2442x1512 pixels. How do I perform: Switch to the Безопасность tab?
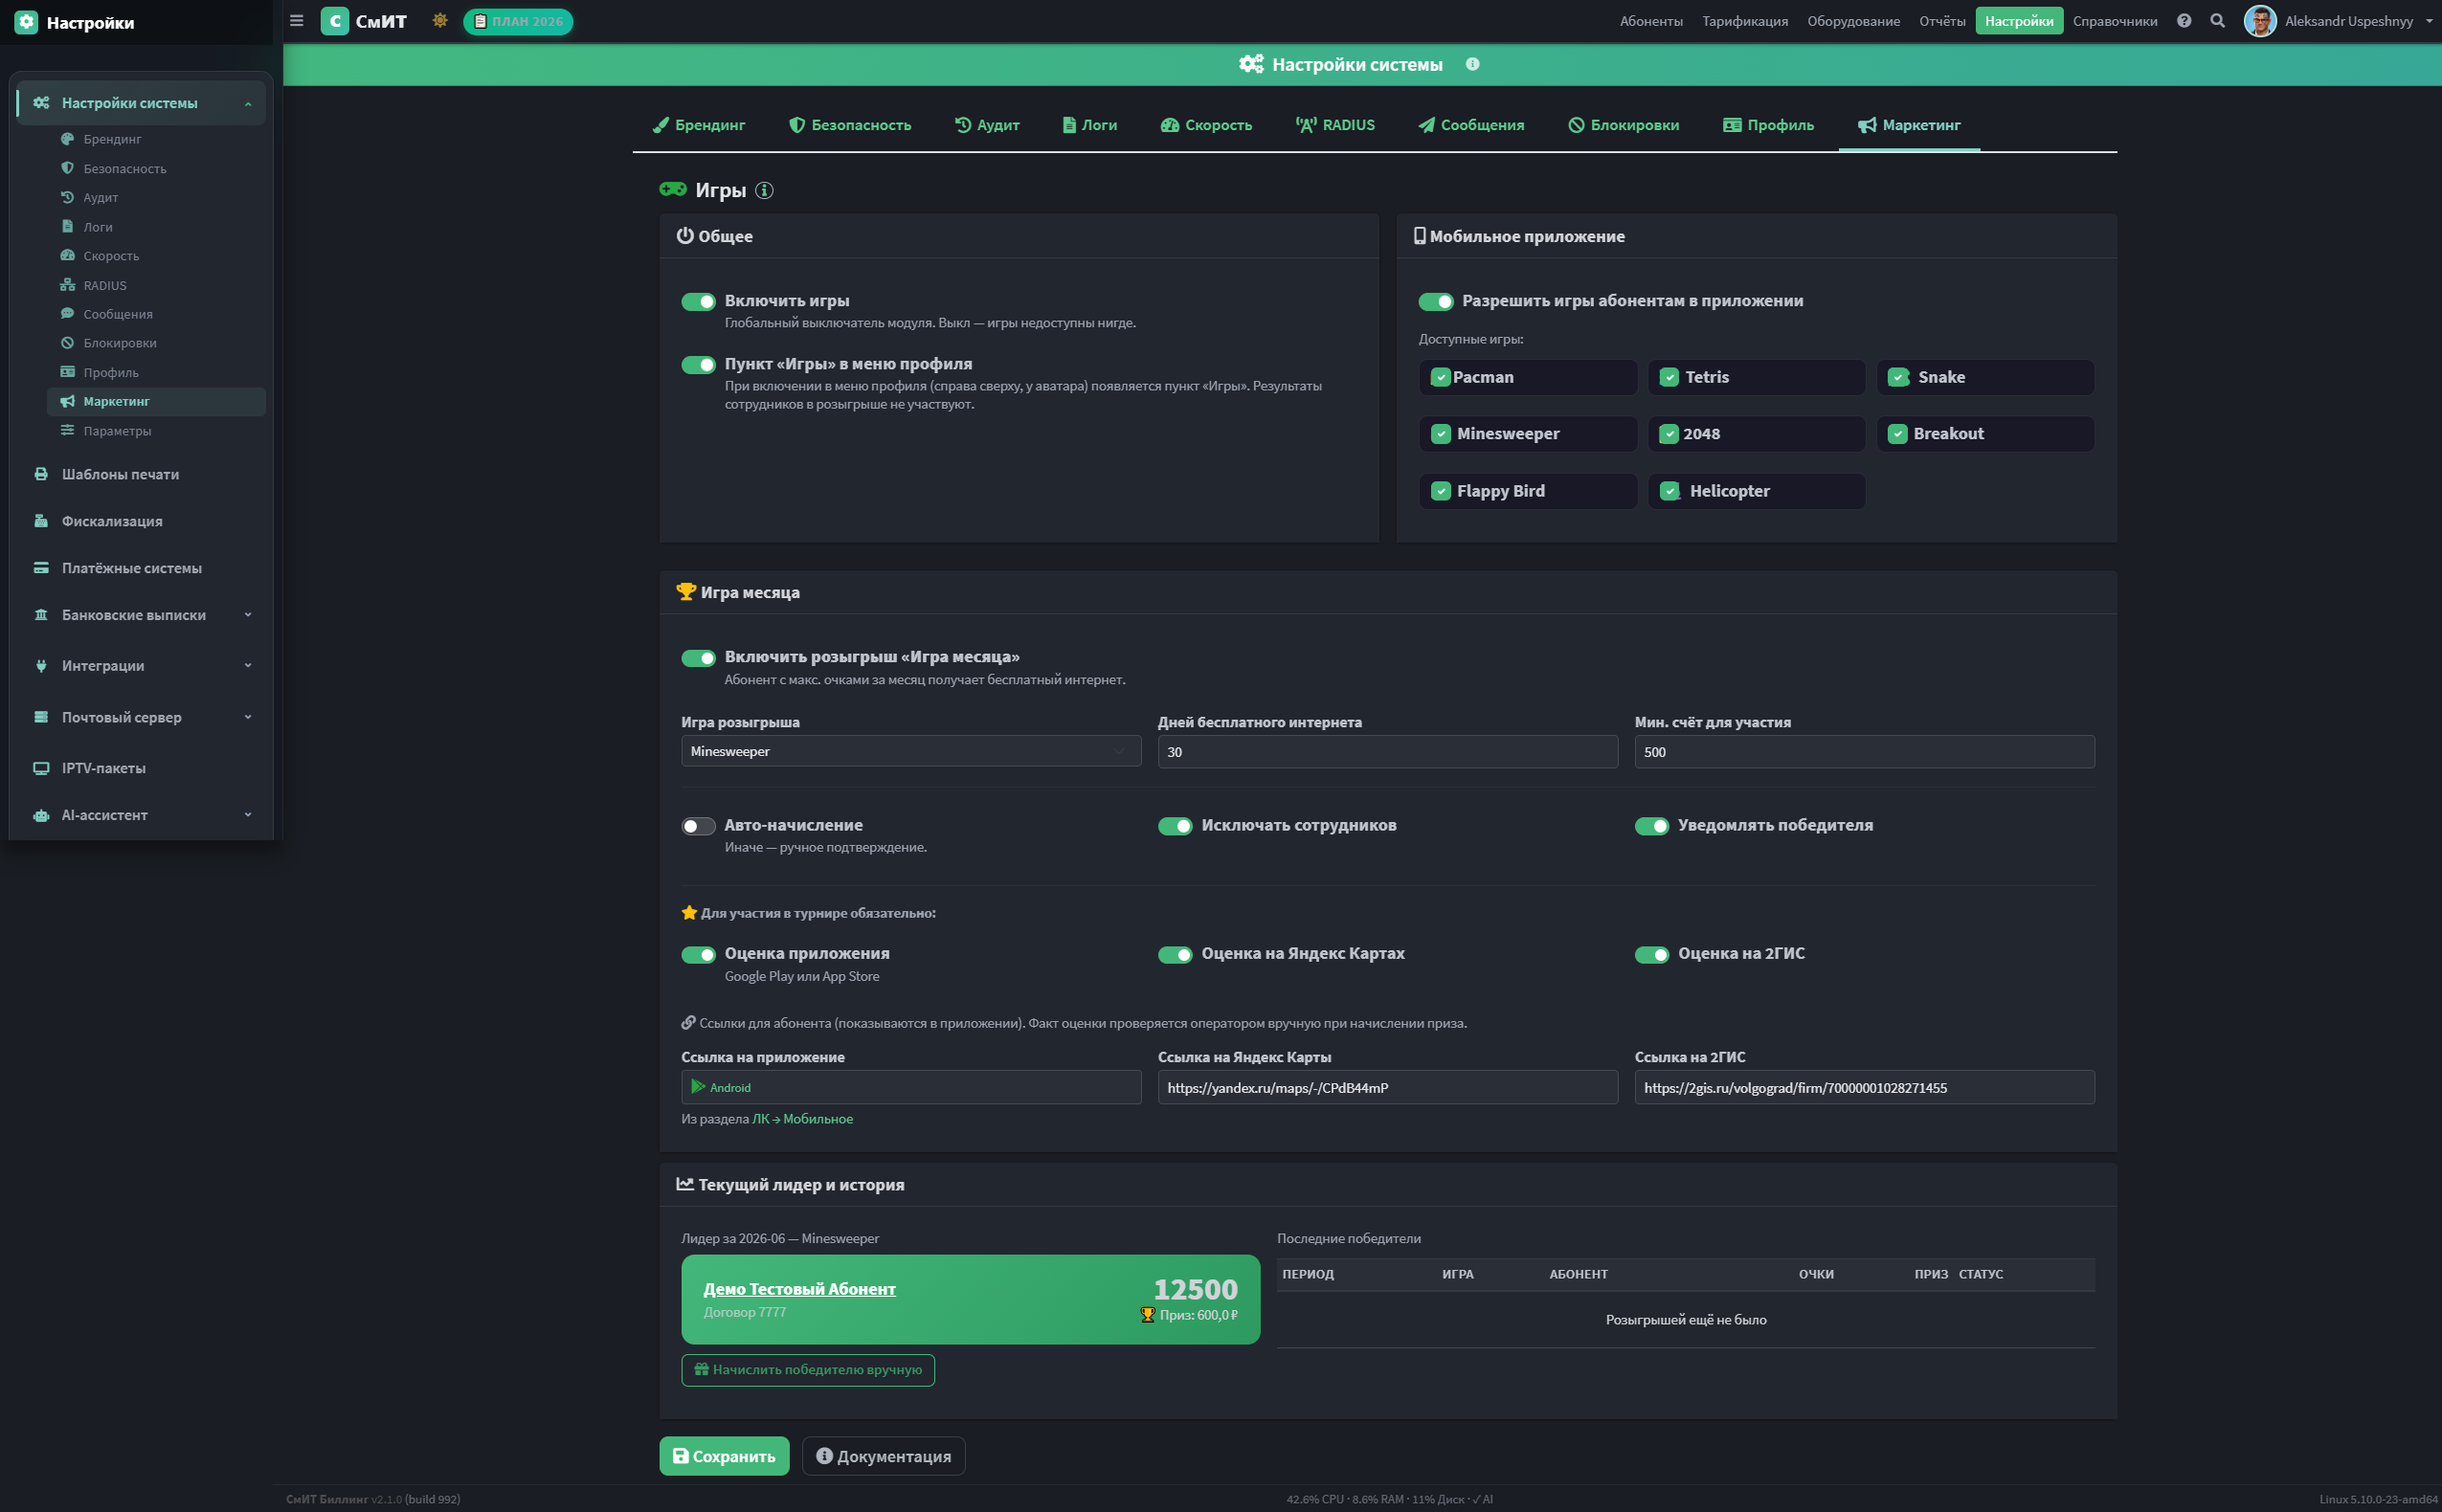850,125
